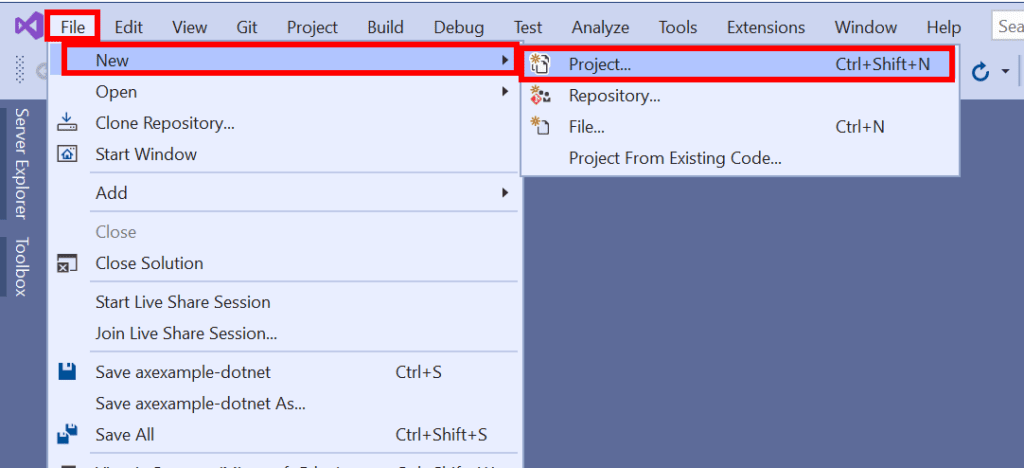1024x468 pixels.
Task: Choose Start Live Share Session
Action: pos(182,302)
